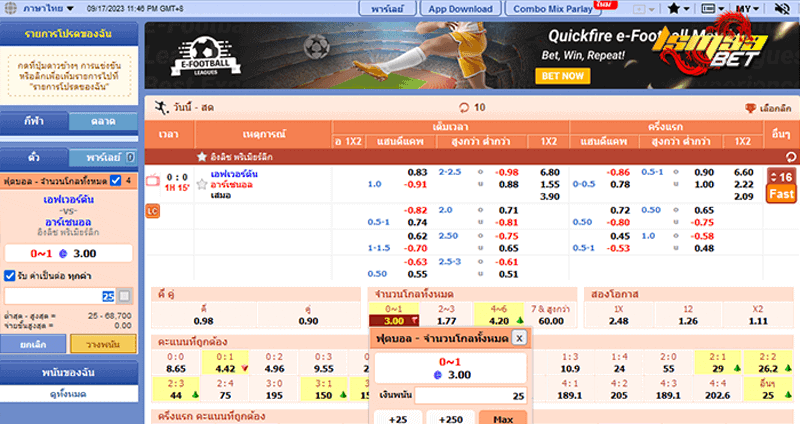
Task: Toggle checkbox in orange bet slip header
Action: tap(116, 181)
